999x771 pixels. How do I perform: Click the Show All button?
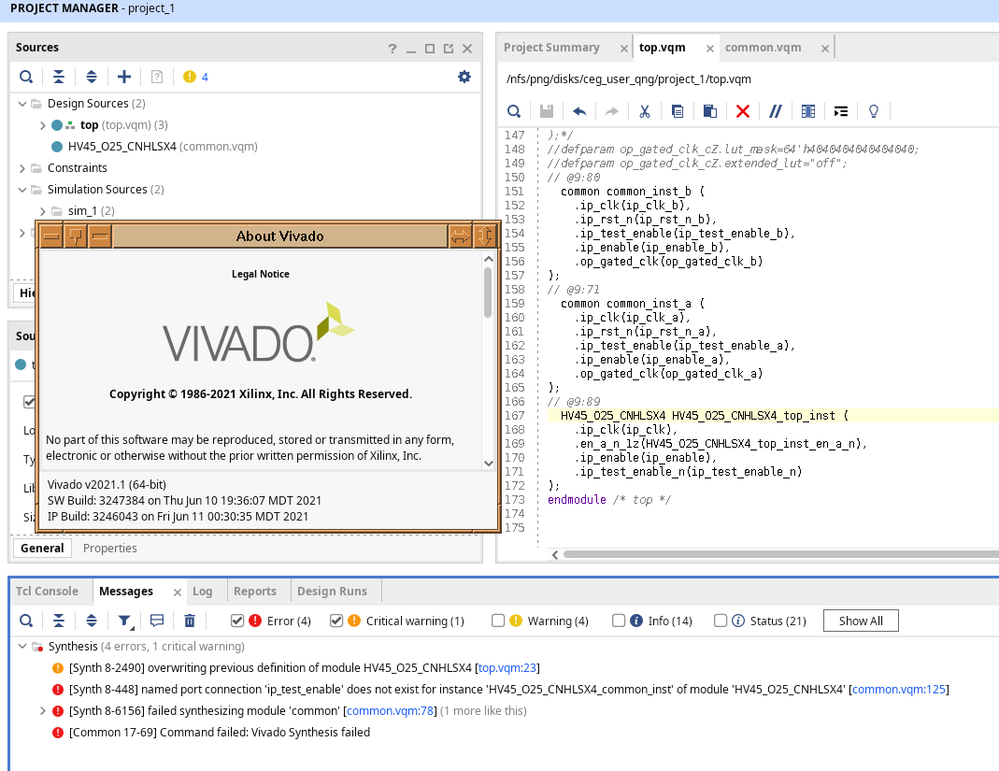click(x=861, y=621)
